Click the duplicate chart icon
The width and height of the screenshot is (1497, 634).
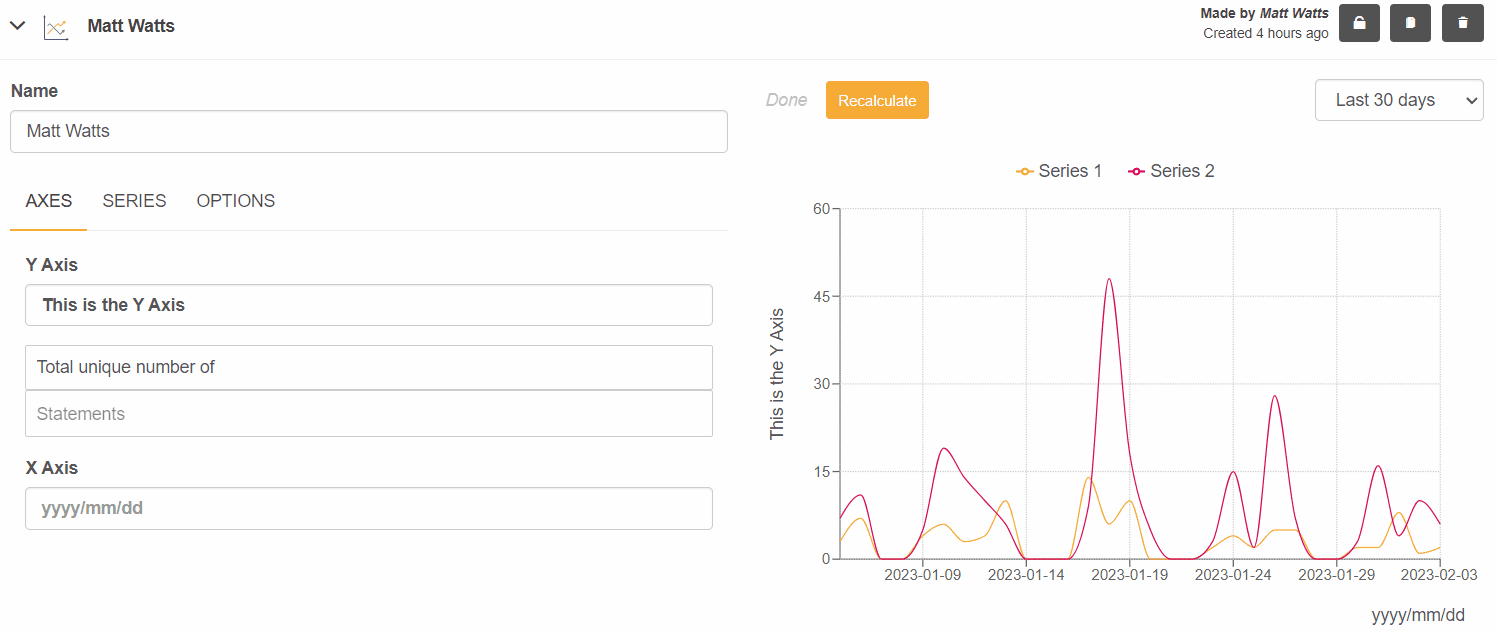[1410, 22]
